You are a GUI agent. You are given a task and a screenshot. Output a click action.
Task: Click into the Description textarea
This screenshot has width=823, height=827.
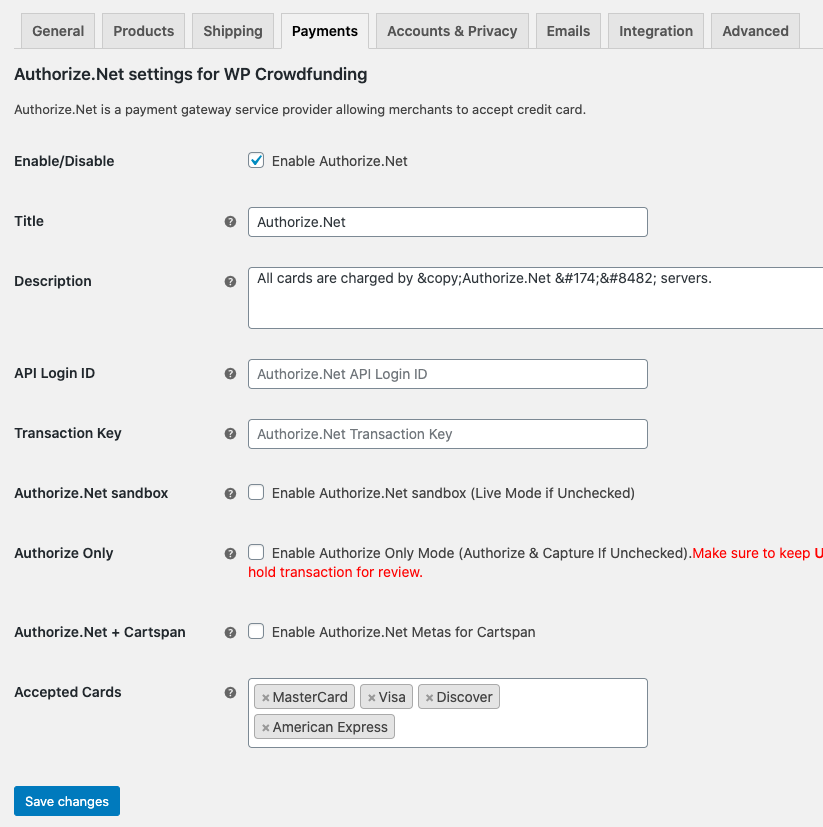[x=535, y=298]
